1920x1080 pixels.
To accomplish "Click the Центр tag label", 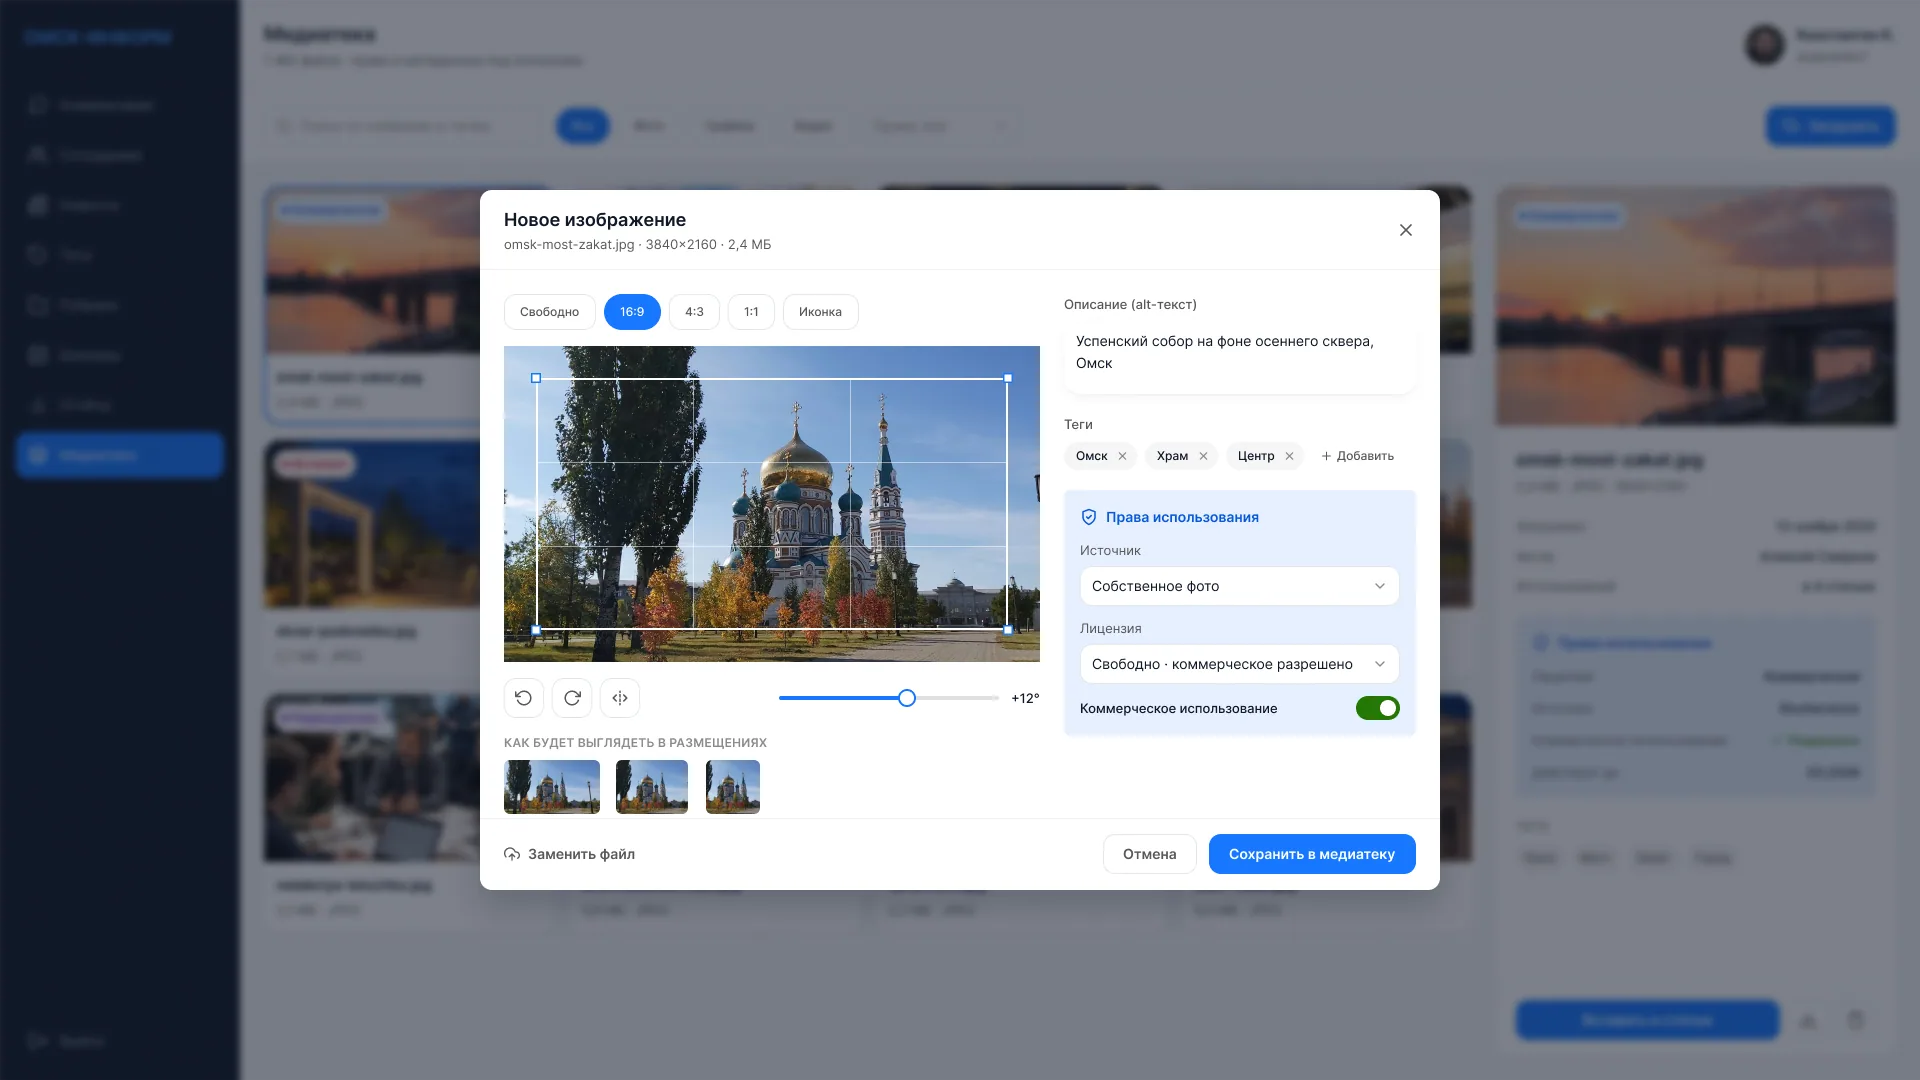I will click(1256, 456).
